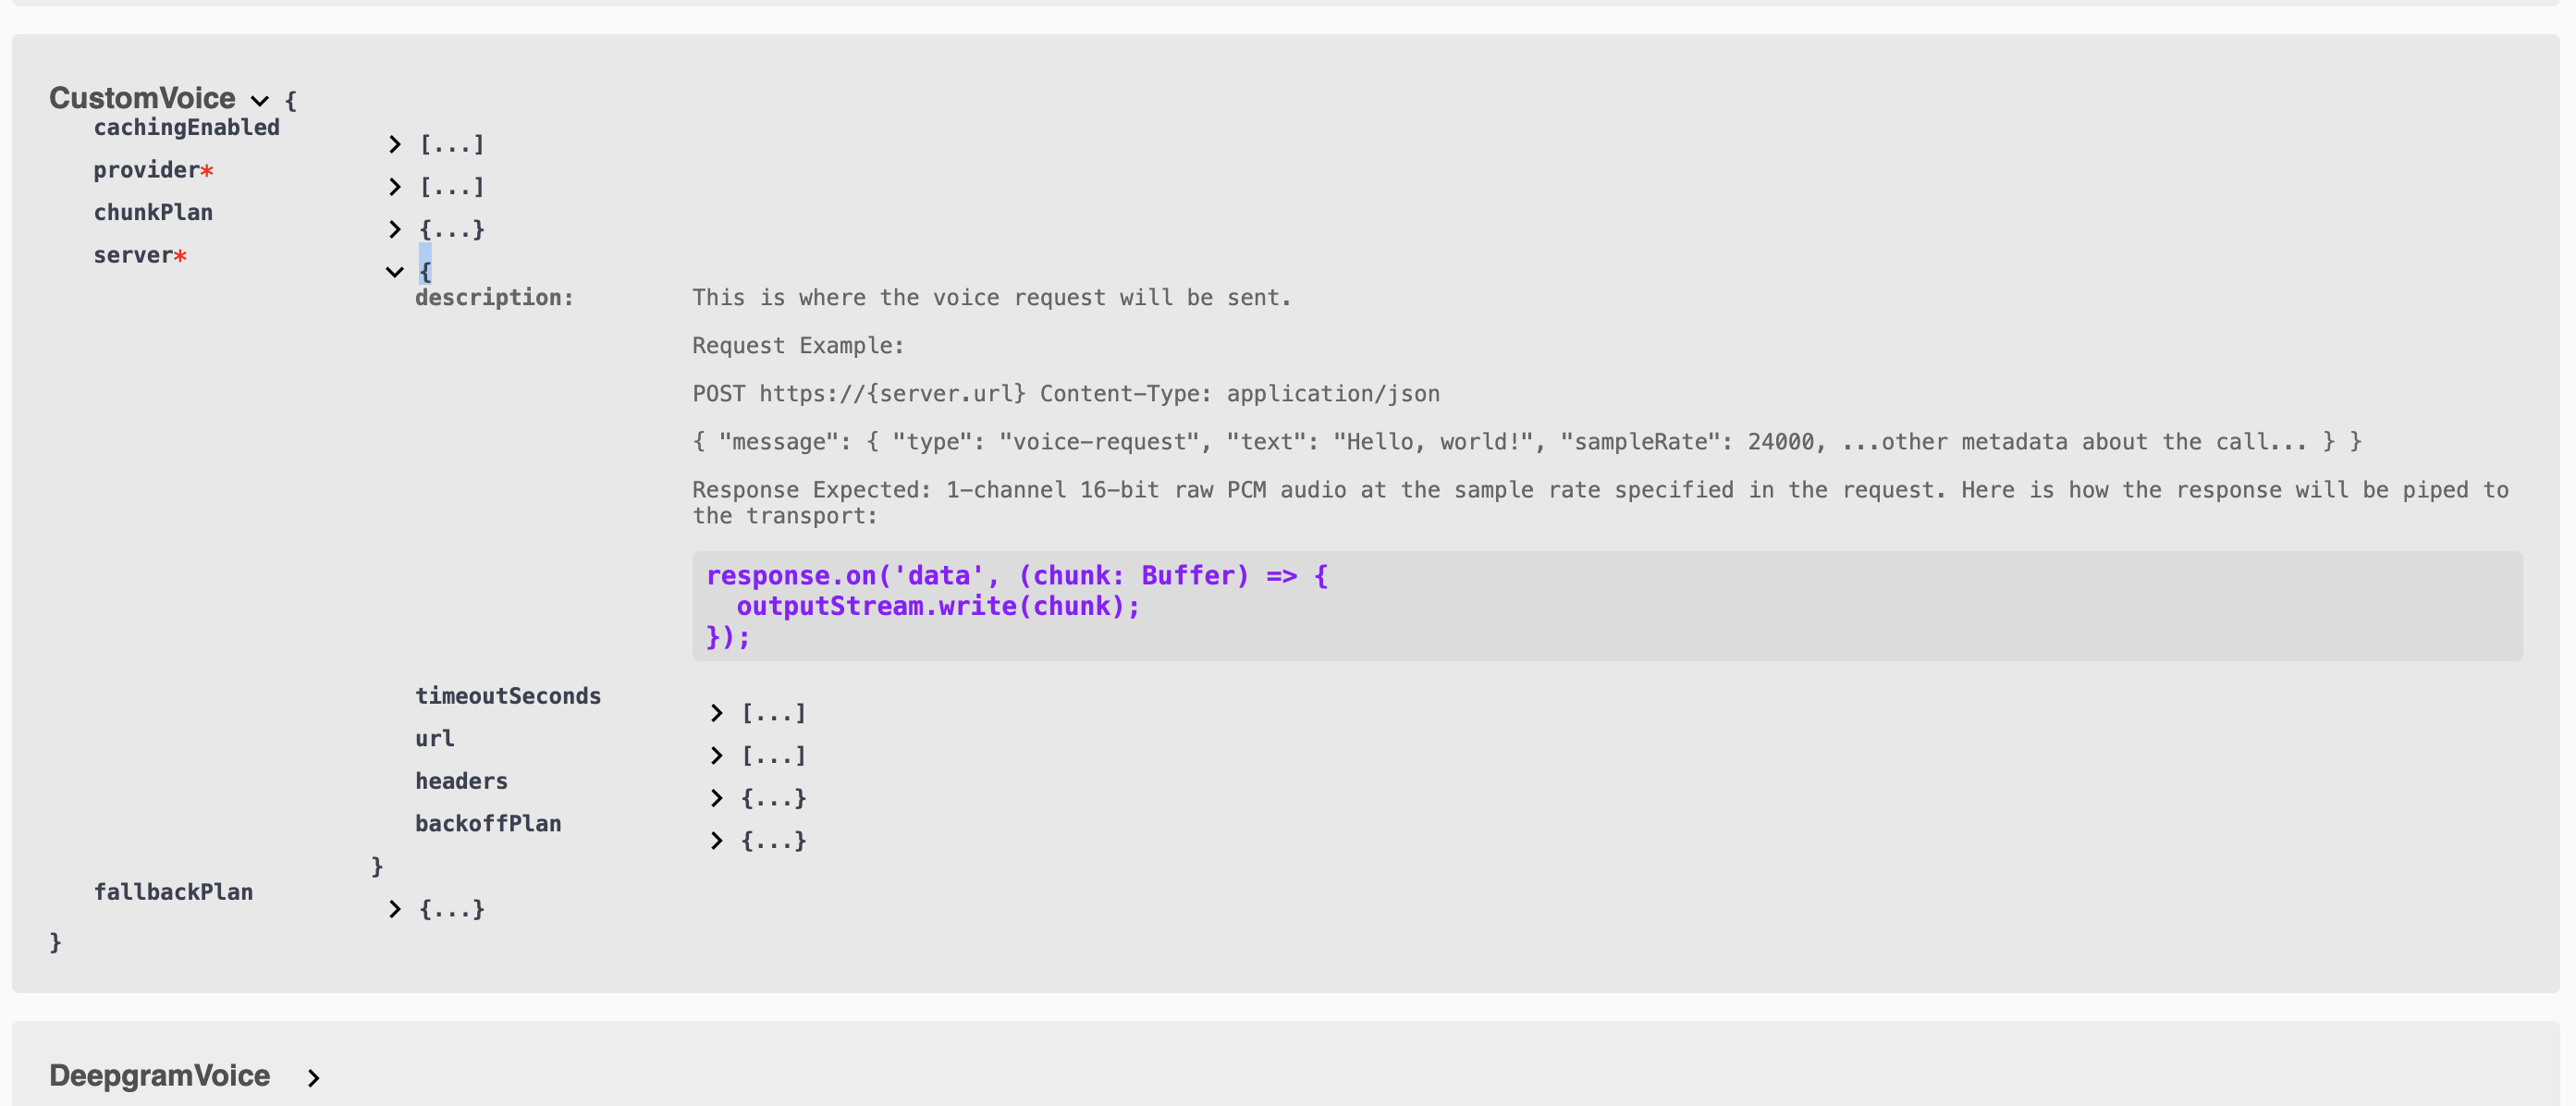Click the DeepgramVoice schema title
The image size is (2576, 1106).
pyautogui.click(x=159, y=1076)
